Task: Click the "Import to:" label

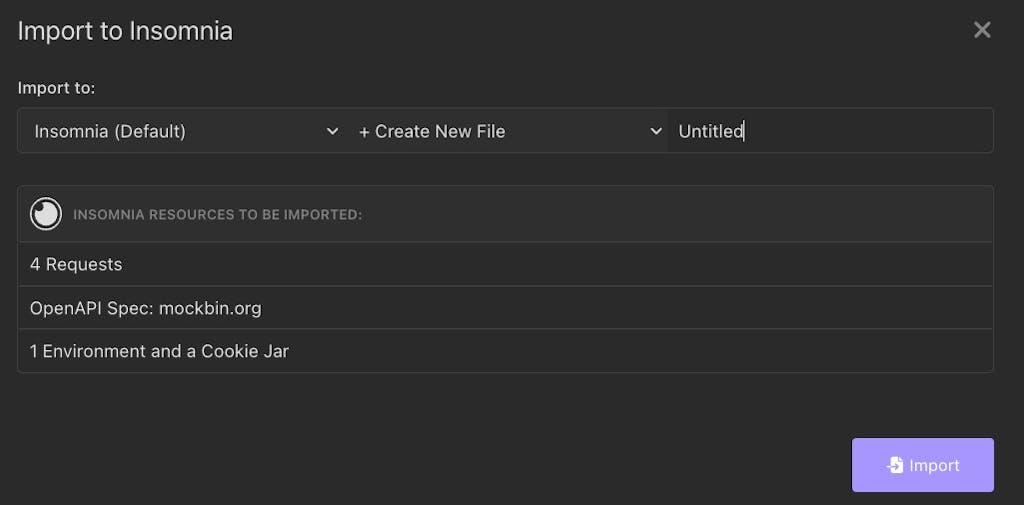Action: [x=56, y=88]
